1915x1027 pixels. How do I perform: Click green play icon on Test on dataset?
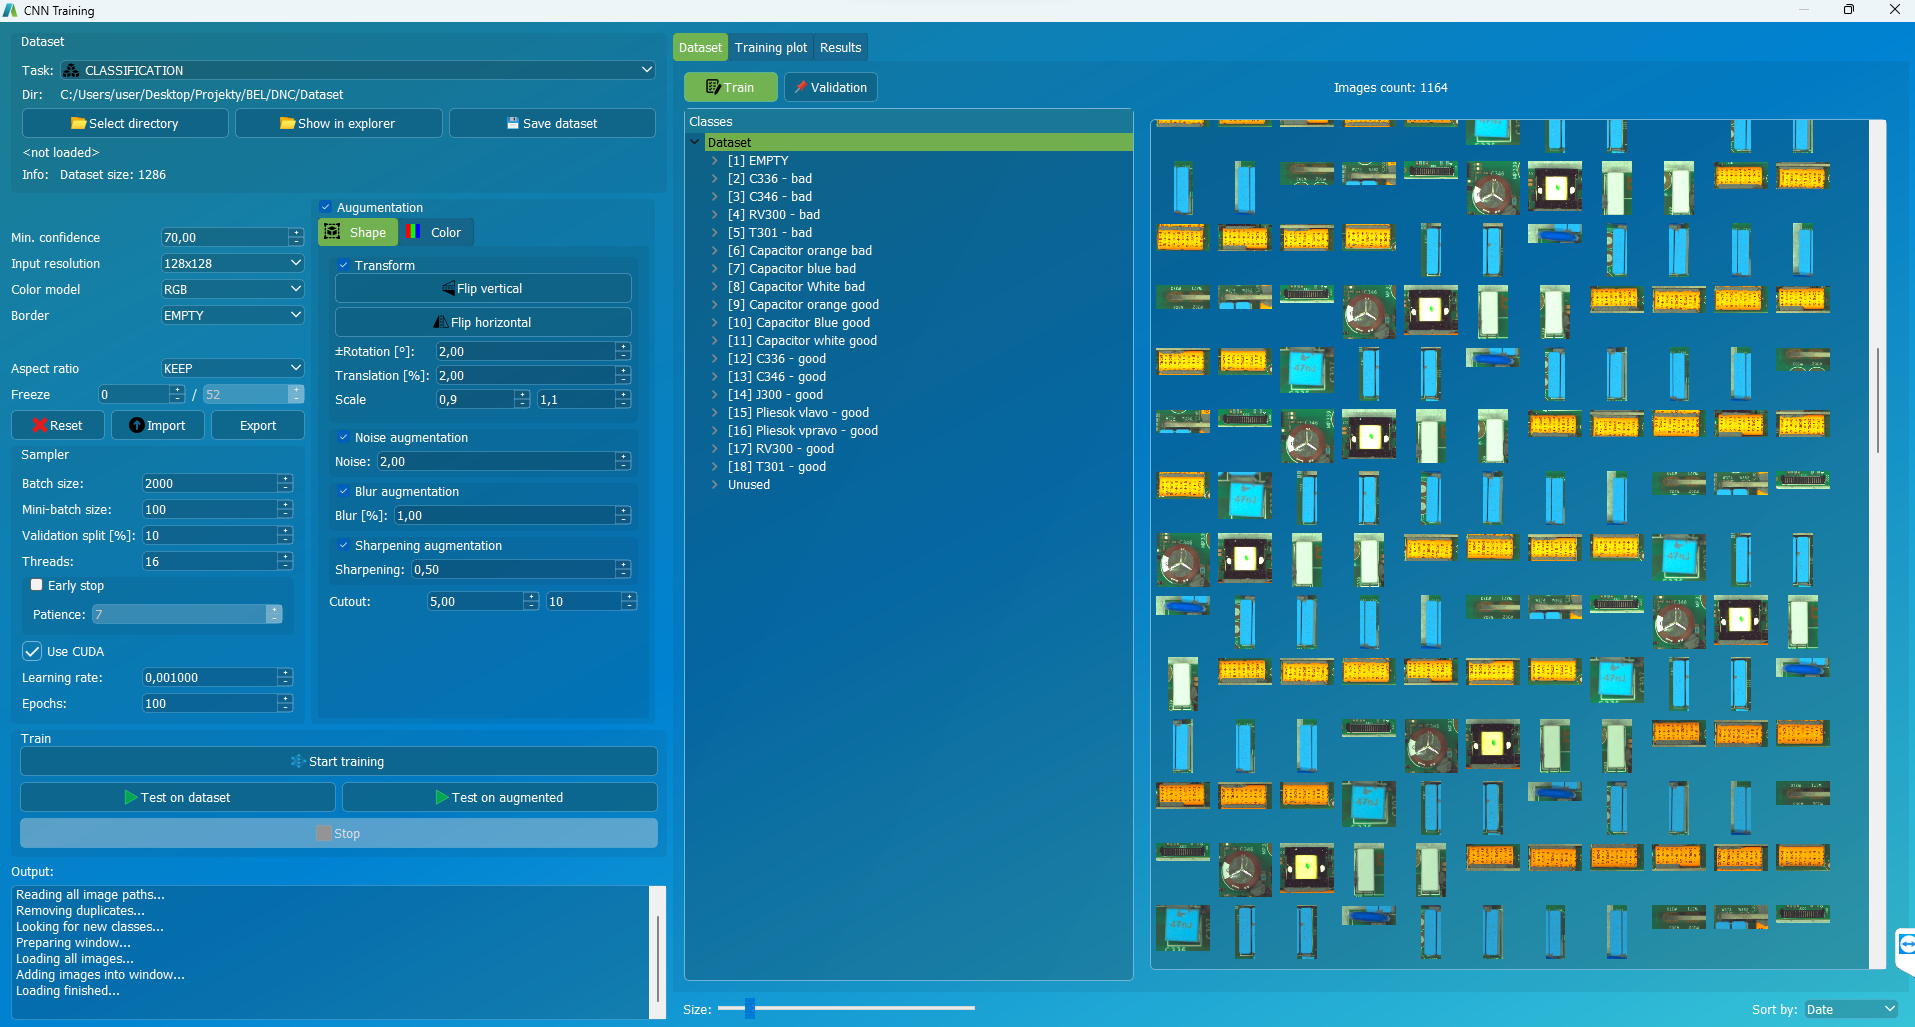[131, 797]
